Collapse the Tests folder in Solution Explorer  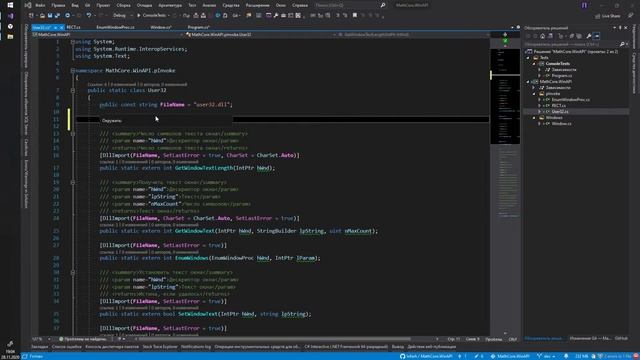pos(528,58)
